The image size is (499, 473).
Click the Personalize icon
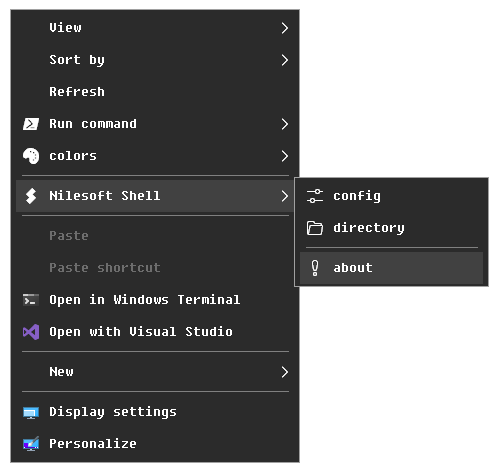click(x=31, y=444)
